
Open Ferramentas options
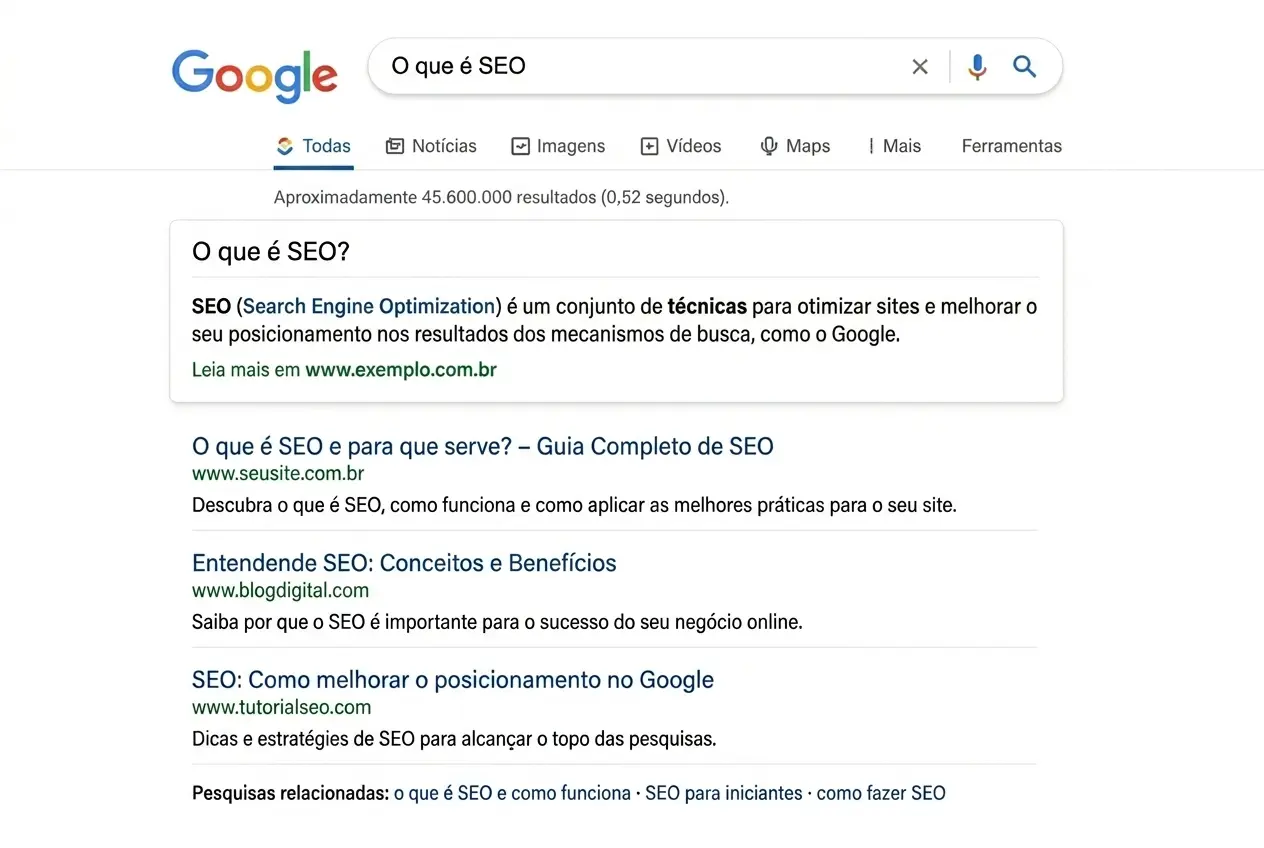[x=1012, y=146]
